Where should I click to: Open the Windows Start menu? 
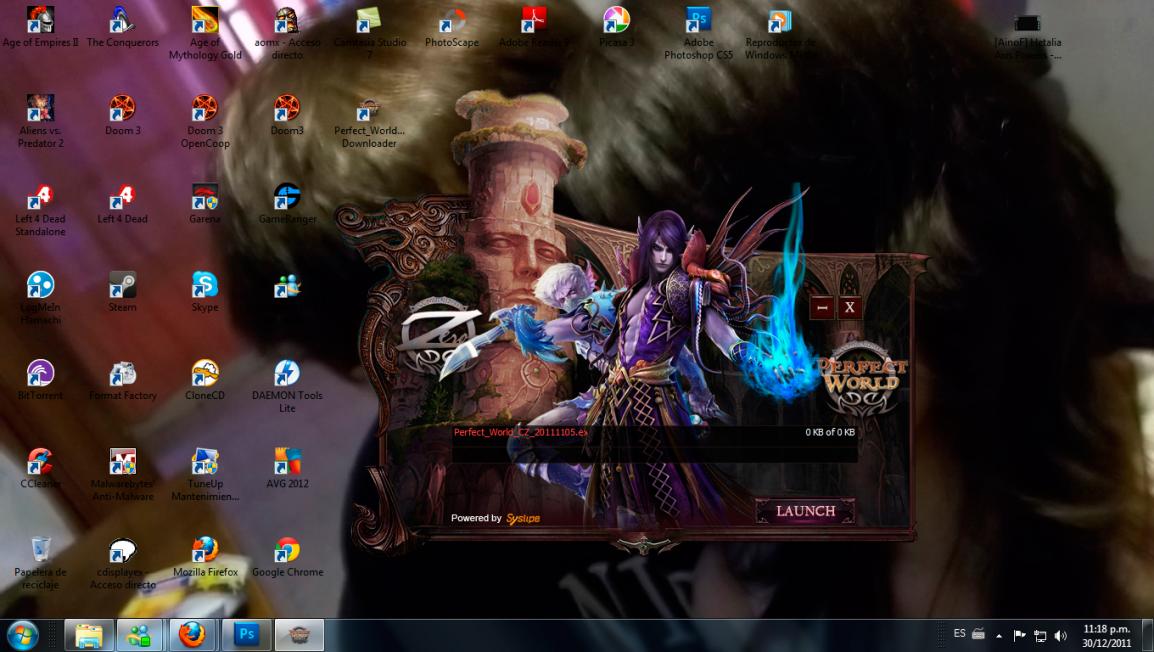coord(23,634)
